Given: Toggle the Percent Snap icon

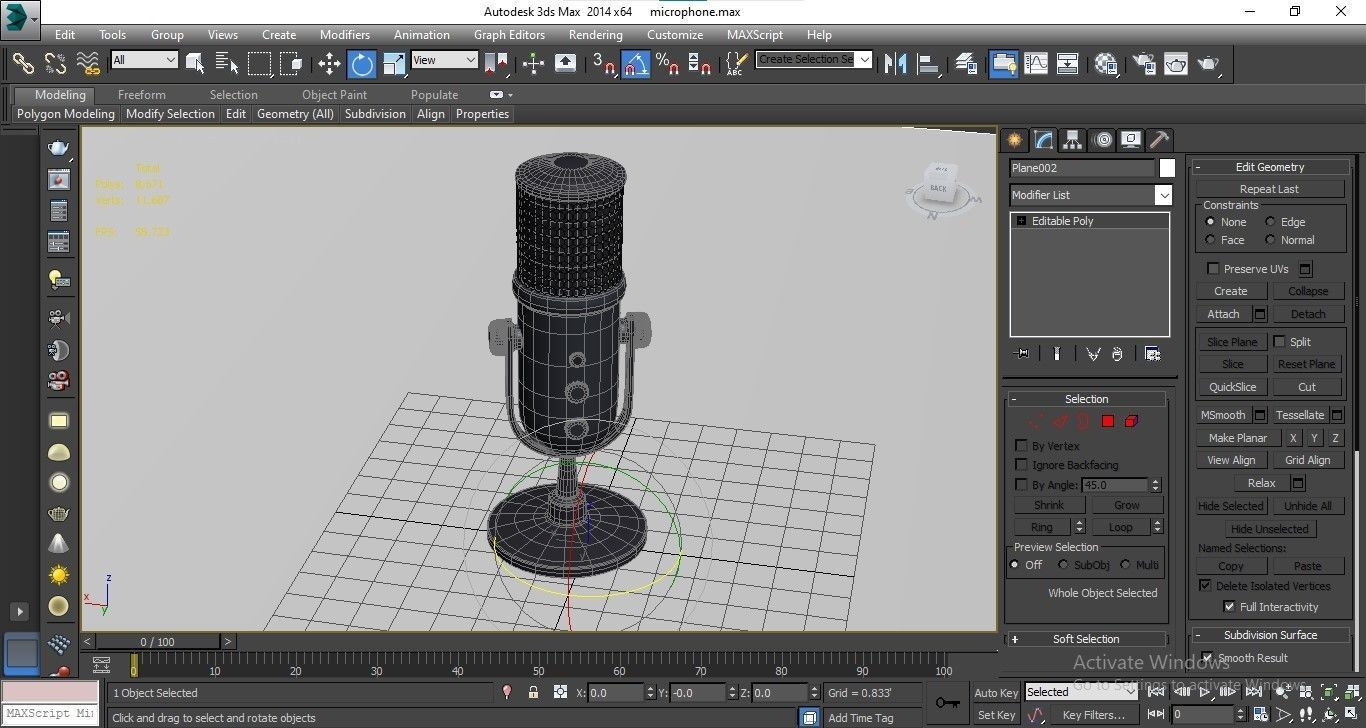Looking at the screenshot, I should [x=668, y=63].
